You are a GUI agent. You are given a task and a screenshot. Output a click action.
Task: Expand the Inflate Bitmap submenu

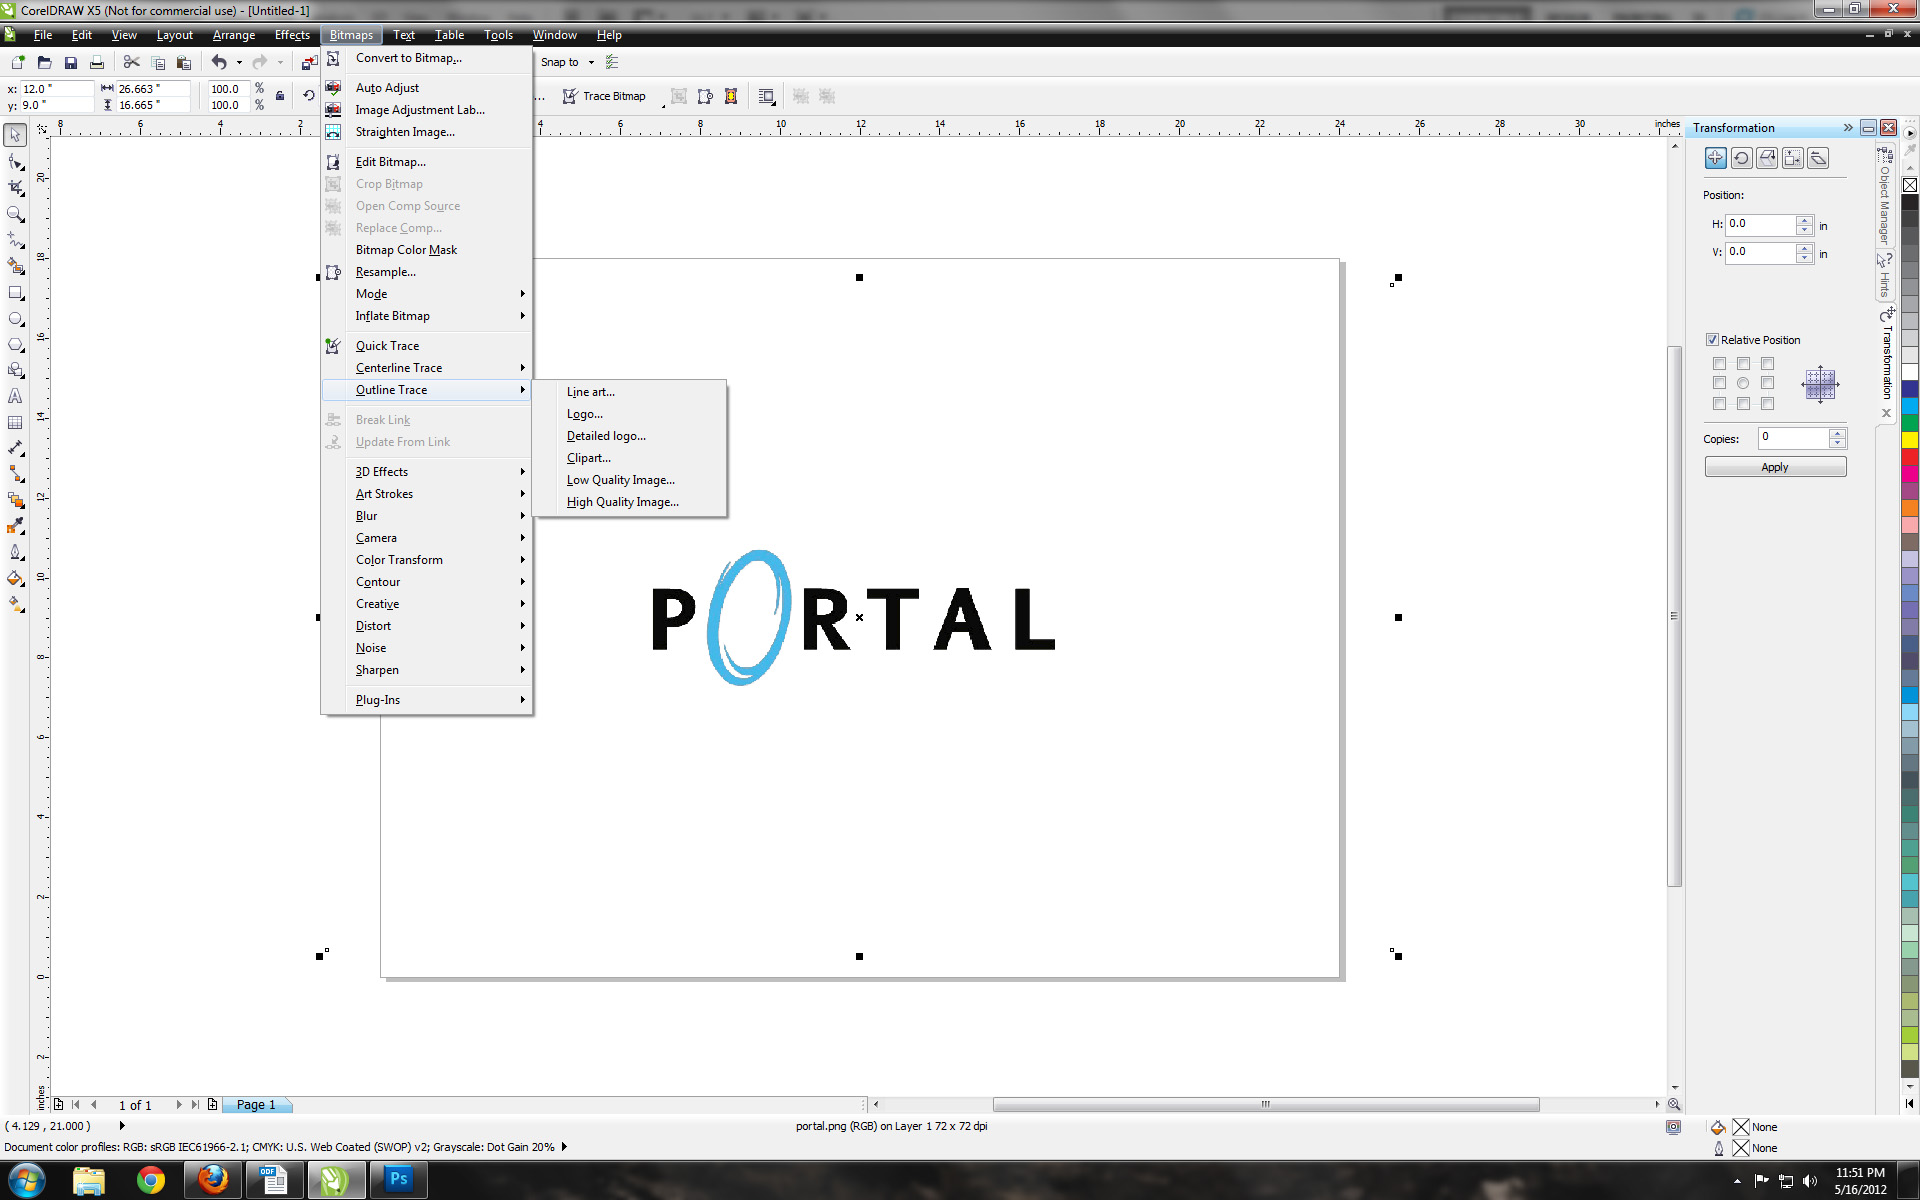click(x=427, y=316)
